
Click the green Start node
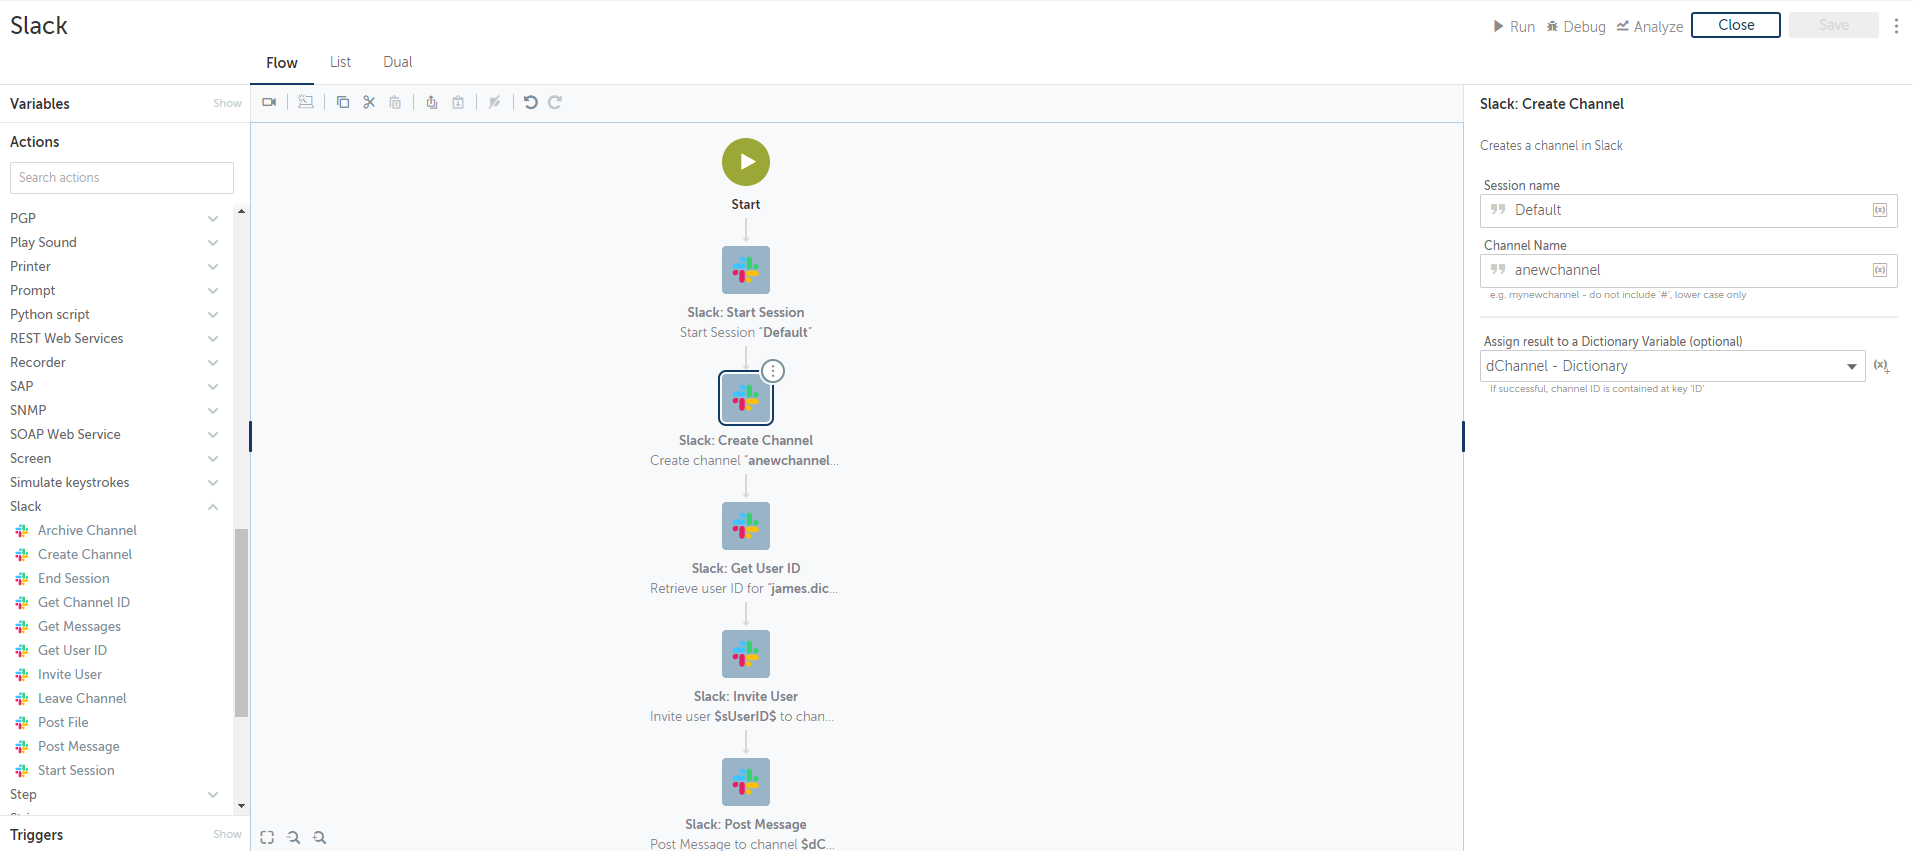(746, 162)
